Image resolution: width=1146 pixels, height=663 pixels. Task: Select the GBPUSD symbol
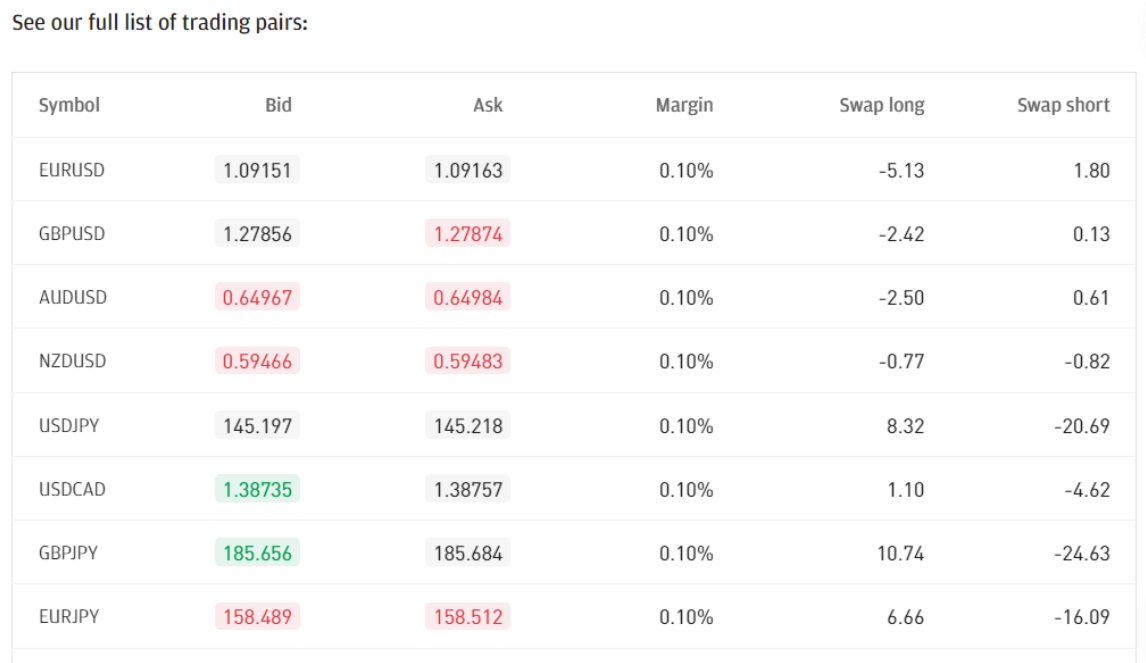click(x=72, y=234)
